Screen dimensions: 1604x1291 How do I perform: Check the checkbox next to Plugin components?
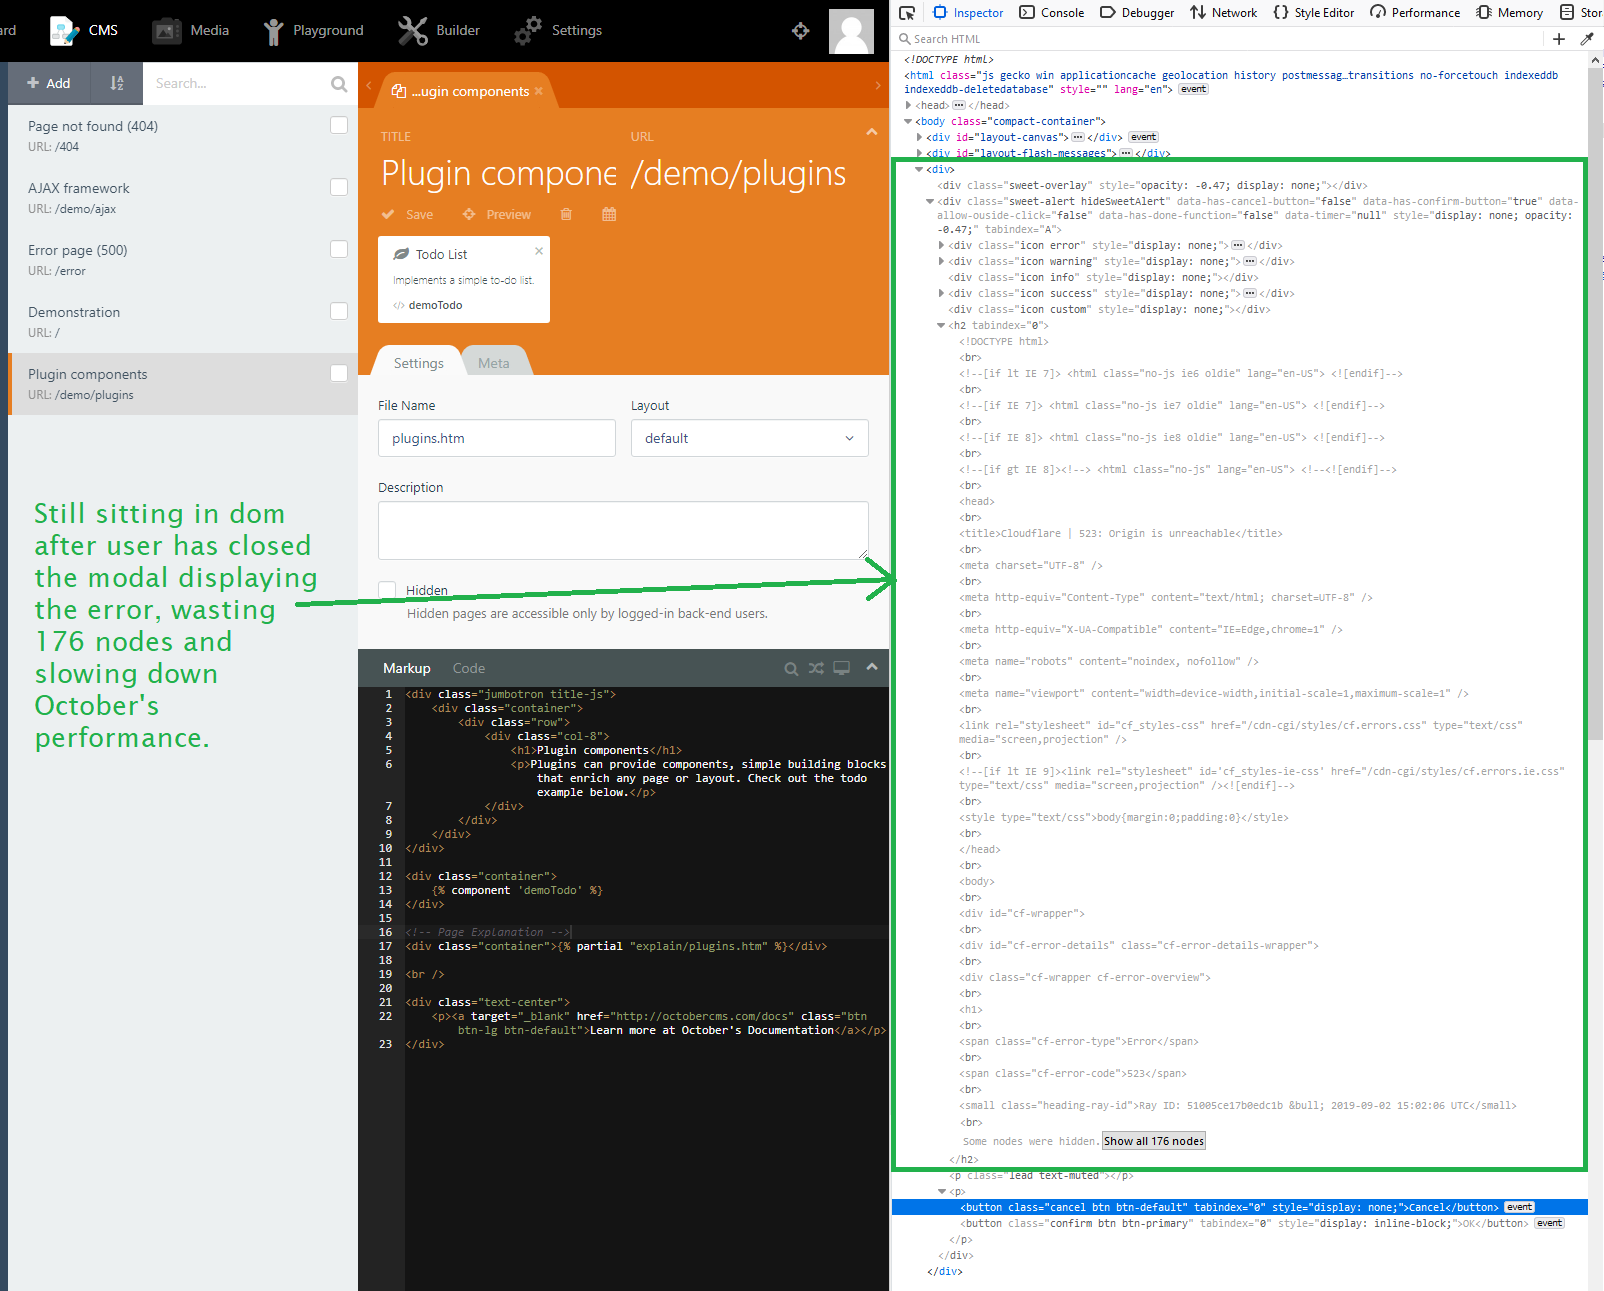pyautogui.click(x=339, y=373)
